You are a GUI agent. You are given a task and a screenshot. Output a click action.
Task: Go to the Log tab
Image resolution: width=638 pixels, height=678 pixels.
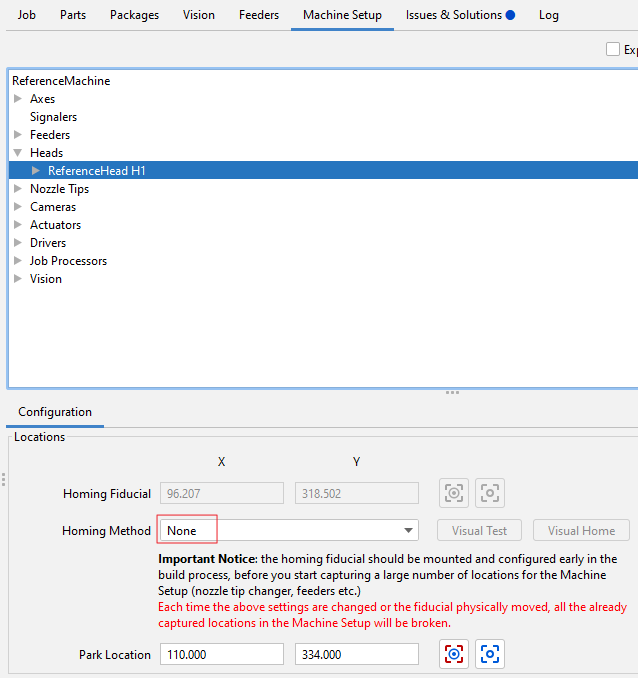click(x=549, y=15)
